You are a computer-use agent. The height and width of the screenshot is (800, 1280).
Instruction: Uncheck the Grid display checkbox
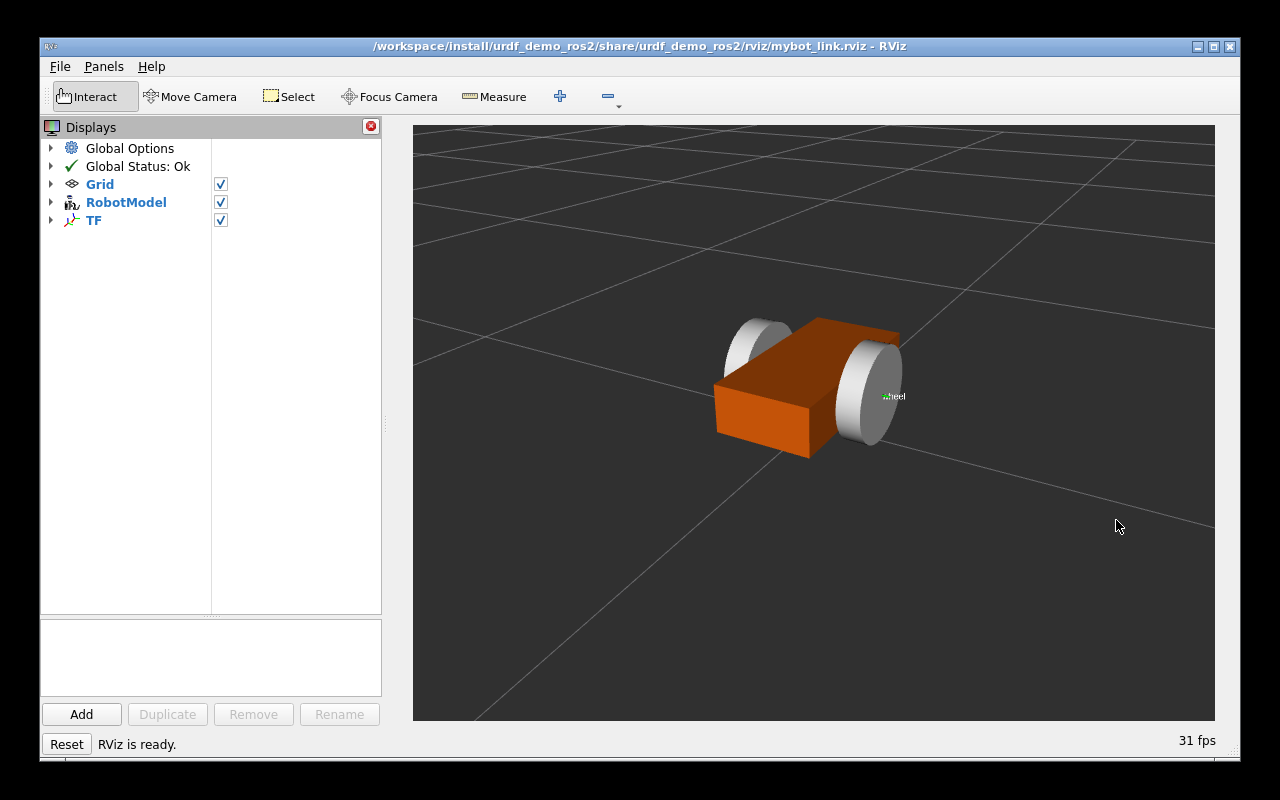[x=221, y=184]
